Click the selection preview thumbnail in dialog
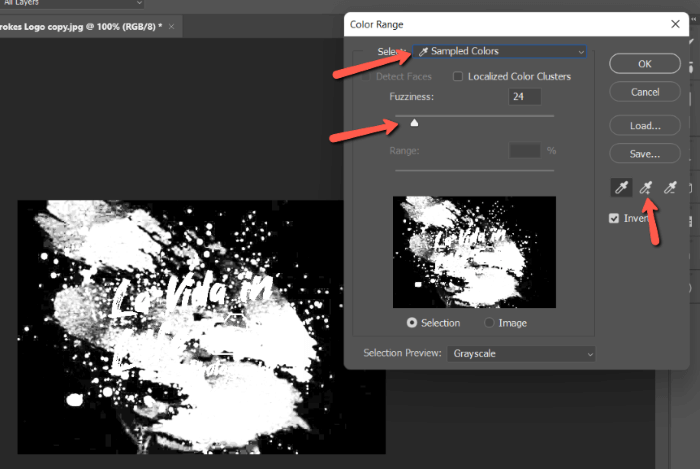This screenshot has height=469, width=700. (475, 251)
